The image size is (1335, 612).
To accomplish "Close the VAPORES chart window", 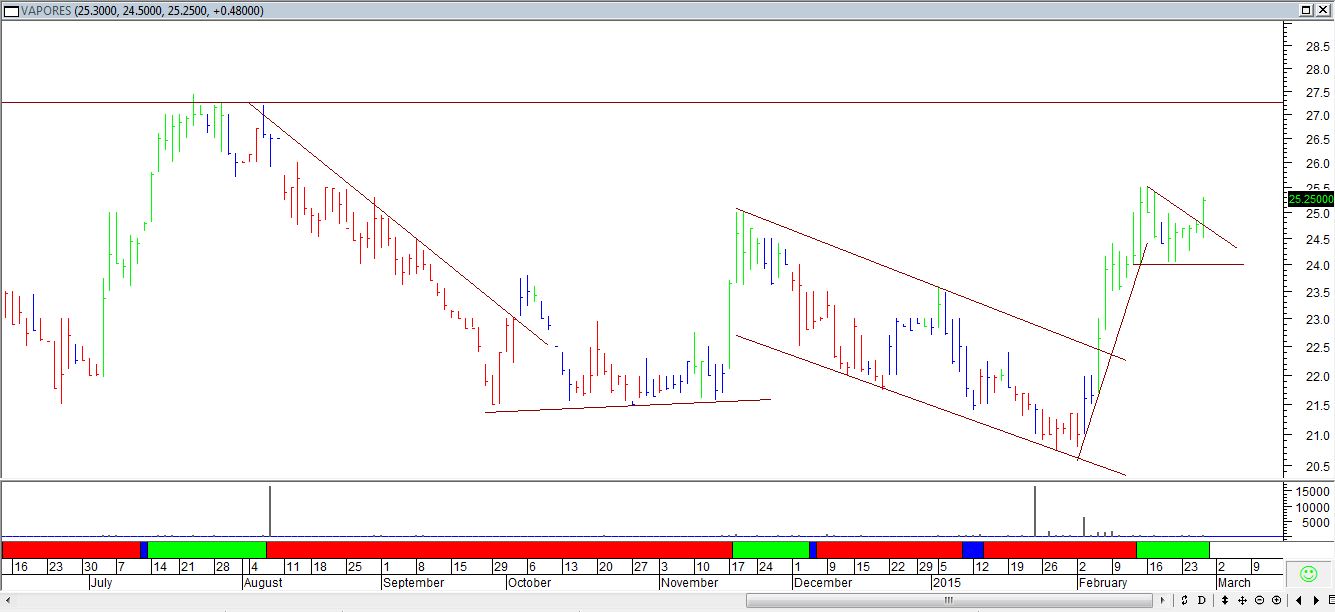I will [1324, 10].
